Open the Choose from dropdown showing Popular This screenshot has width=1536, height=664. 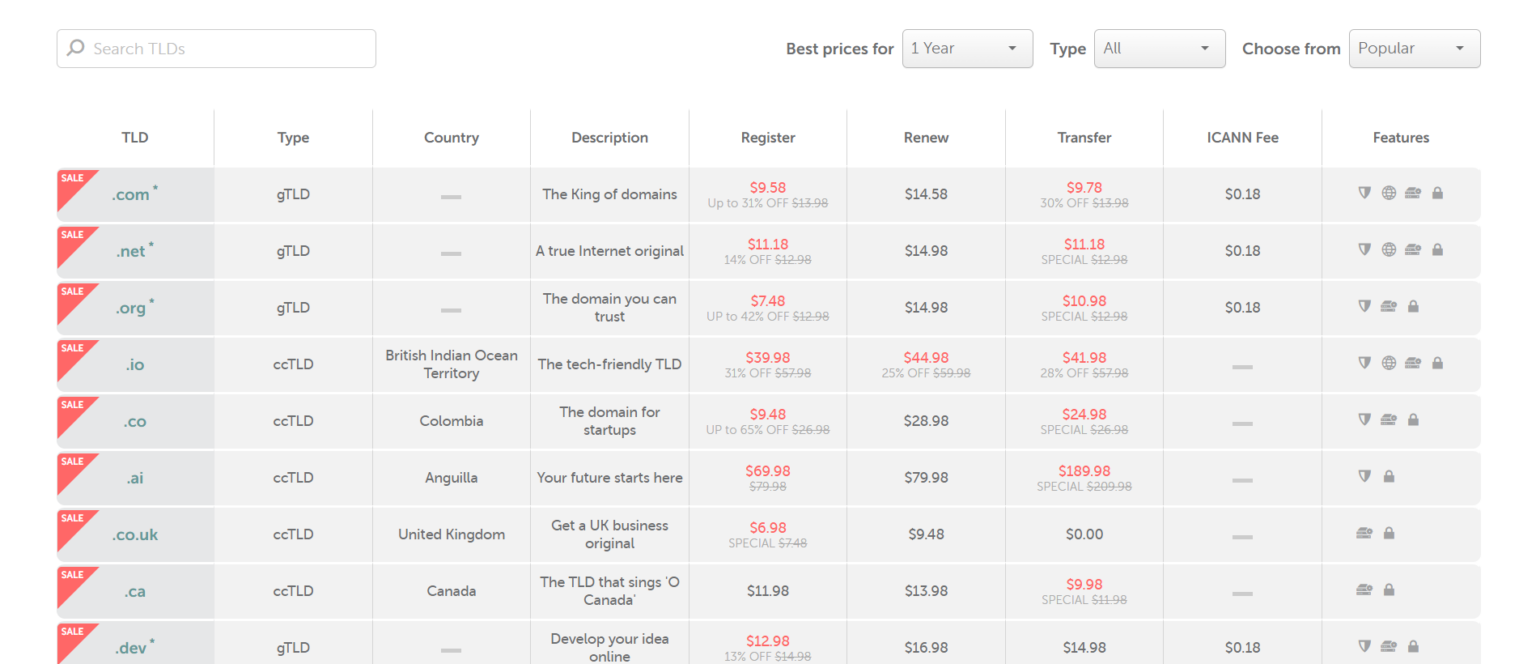tap(1414, 48)
